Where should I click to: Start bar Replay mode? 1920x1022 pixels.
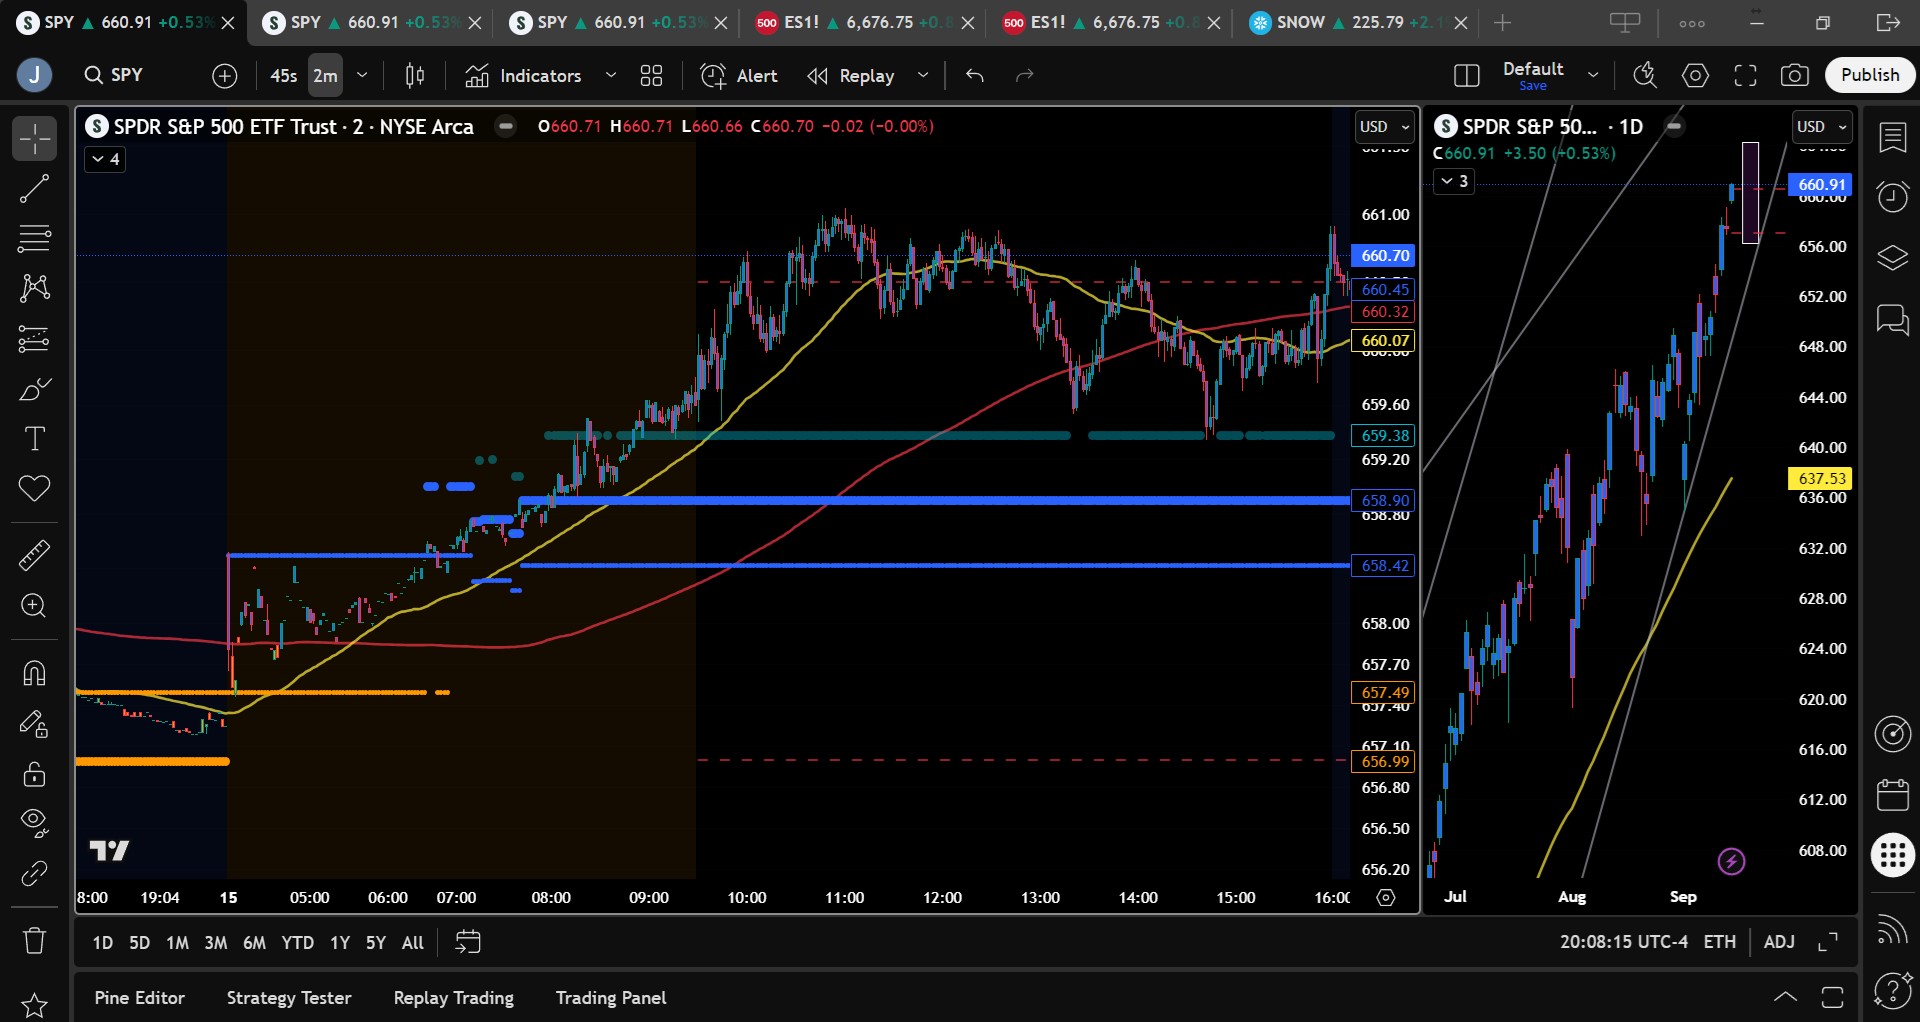(x=851, y=75)
